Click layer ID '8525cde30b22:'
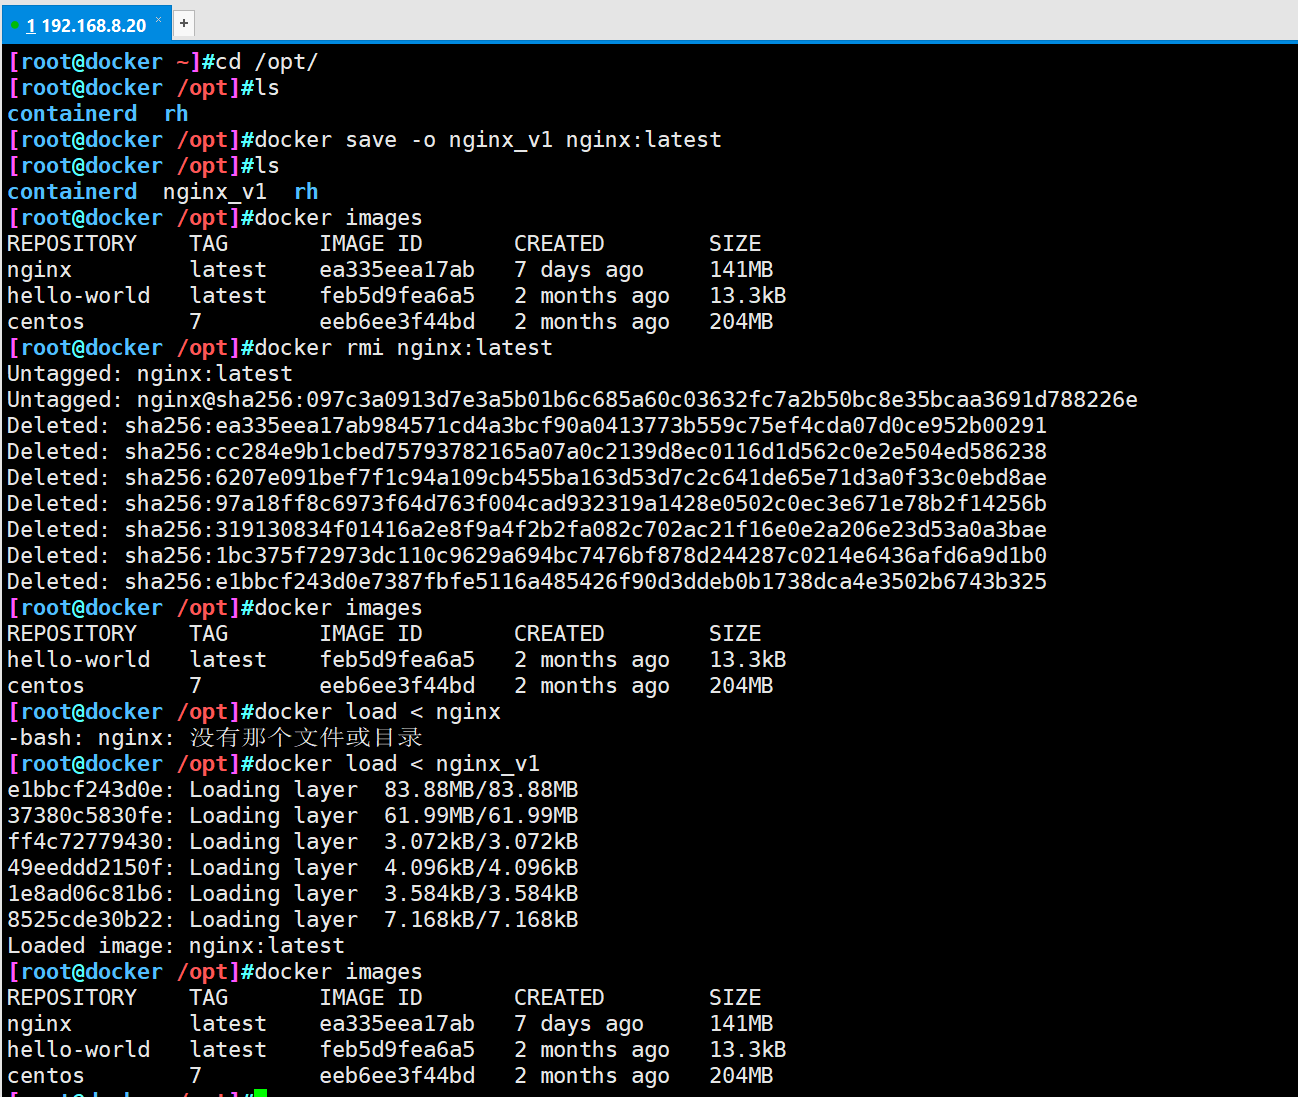 [91, 920]
